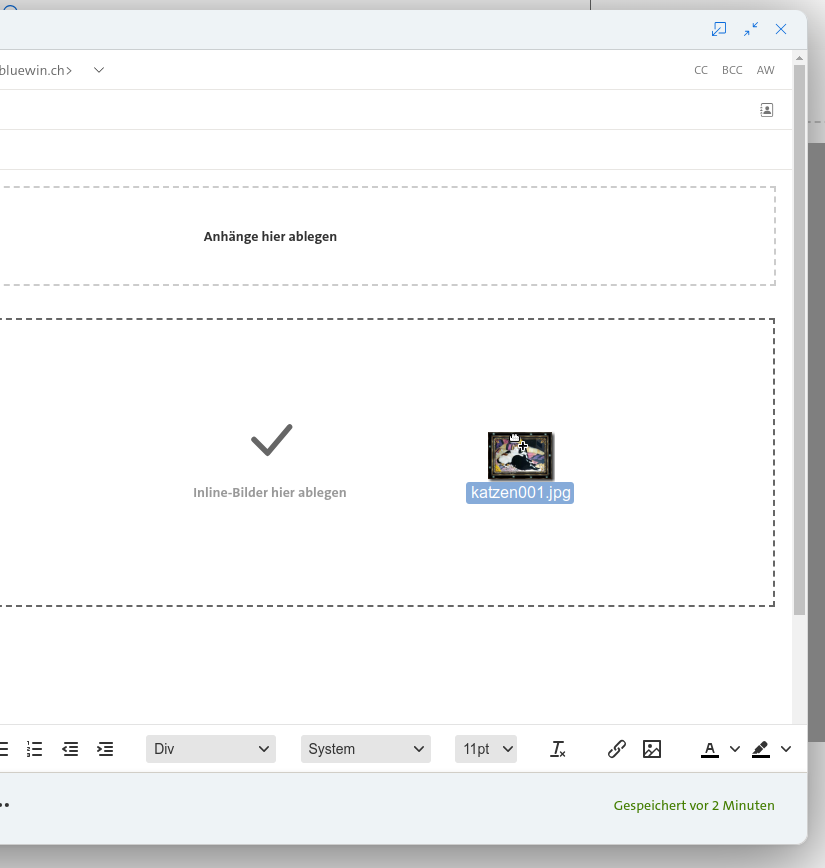
Task: Insert a hyperlink with link icon
Action: 617,749
